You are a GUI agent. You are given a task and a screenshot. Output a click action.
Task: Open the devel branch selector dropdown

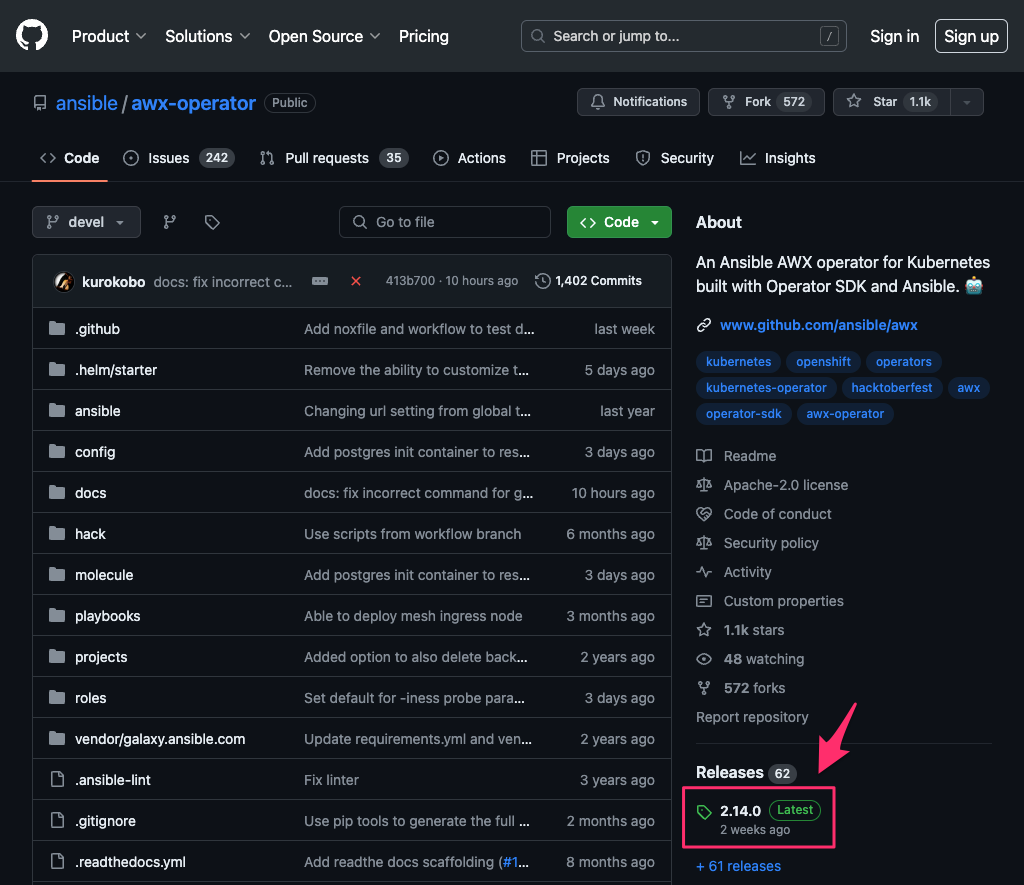(x=86, y=222)
